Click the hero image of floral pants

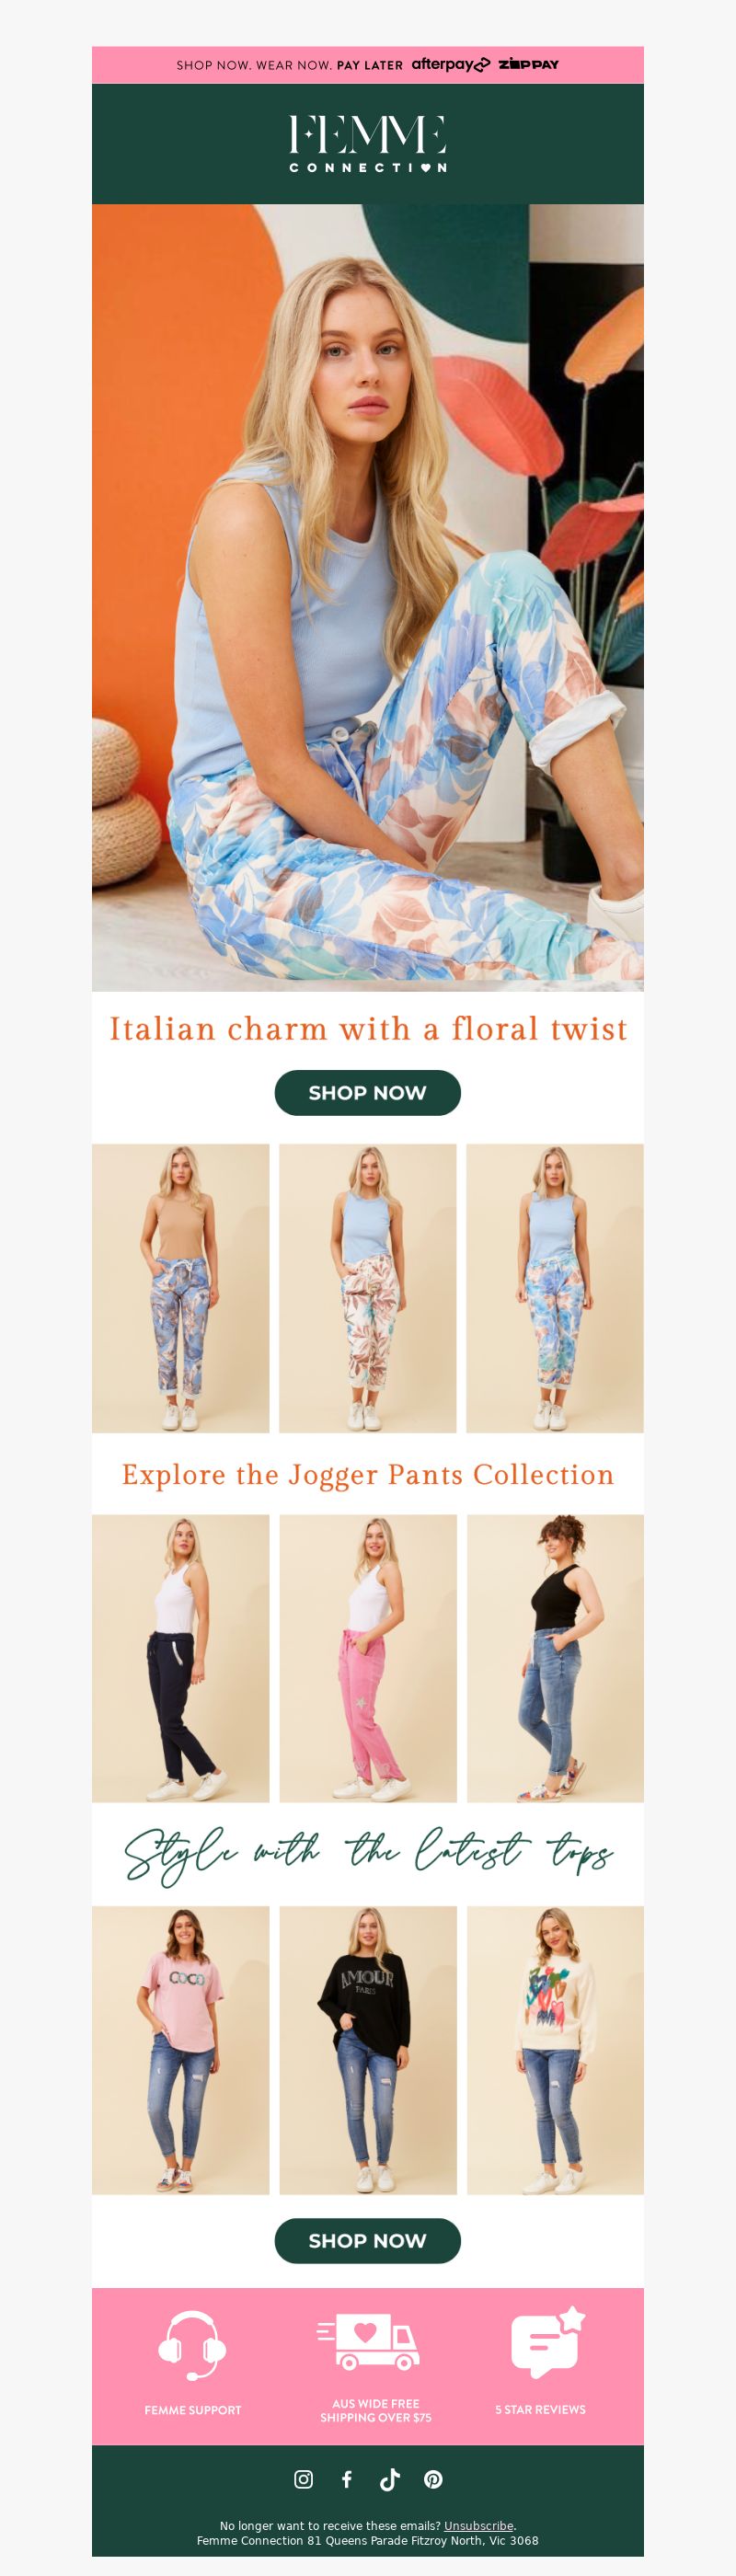(368, 598)
